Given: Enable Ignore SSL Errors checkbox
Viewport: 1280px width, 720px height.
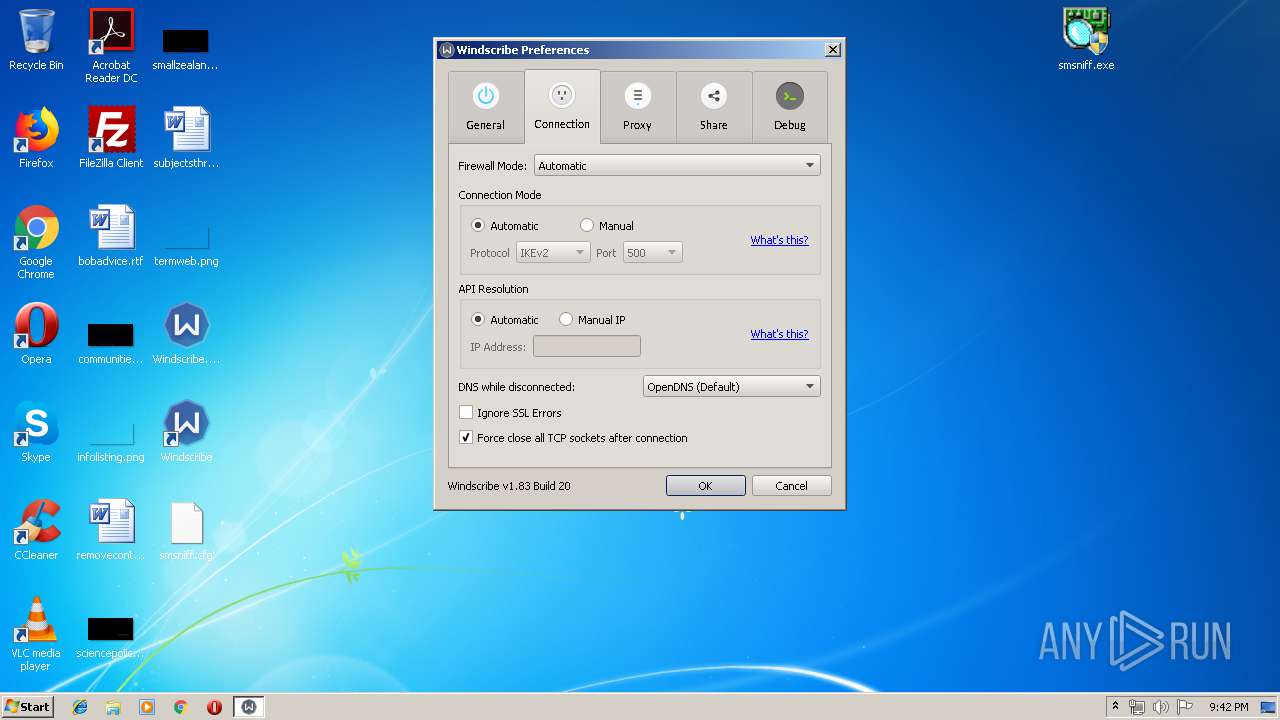Looking at the screenshot, I should (510, 412).
